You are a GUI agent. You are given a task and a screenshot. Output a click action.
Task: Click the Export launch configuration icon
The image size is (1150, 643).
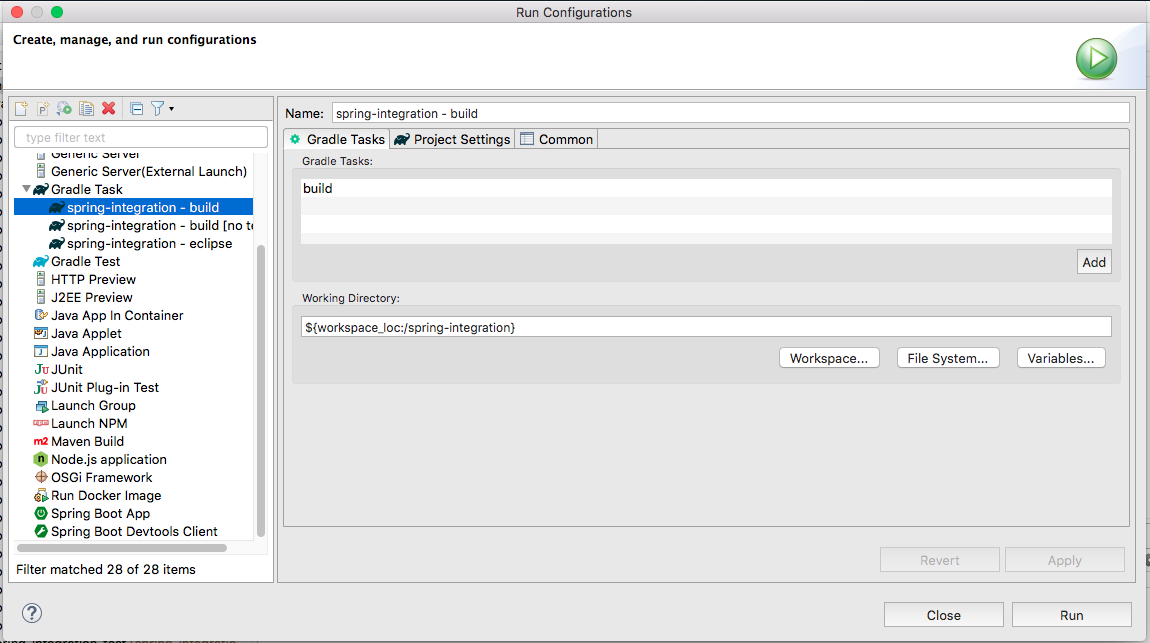click(x=65, y=109)
